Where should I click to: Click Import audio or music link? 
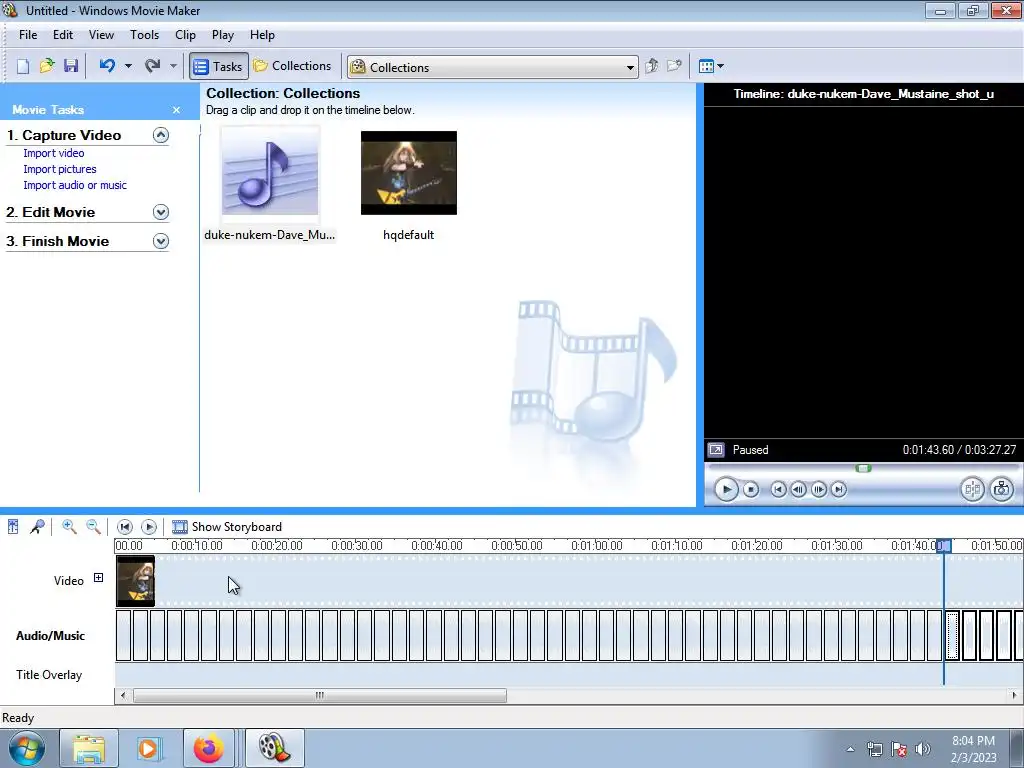[x=75, y=185]
